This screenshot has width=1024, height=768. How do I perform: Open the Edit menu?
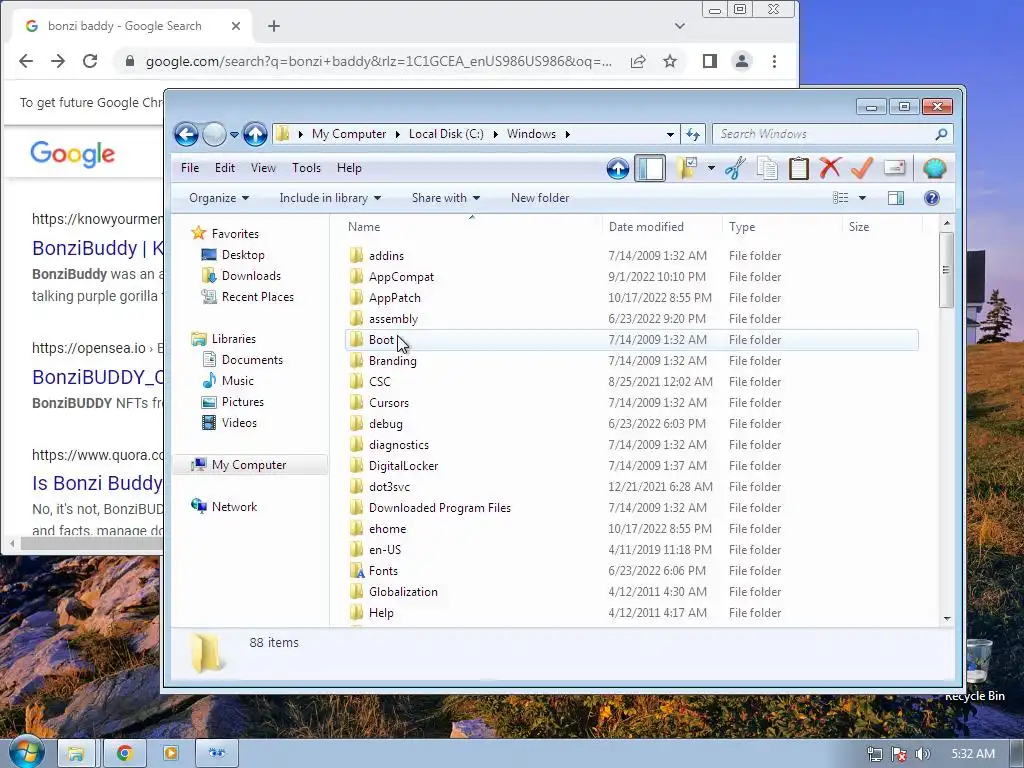pyautogui.click(x=225, y=168)
